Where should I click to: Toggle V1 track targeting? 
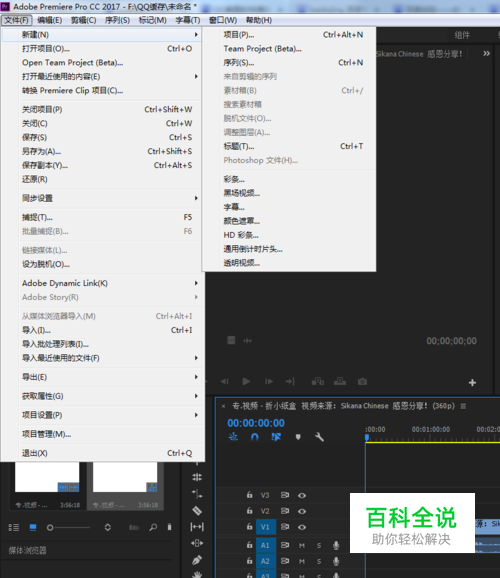pyautogui.click(x=265, y=527)
